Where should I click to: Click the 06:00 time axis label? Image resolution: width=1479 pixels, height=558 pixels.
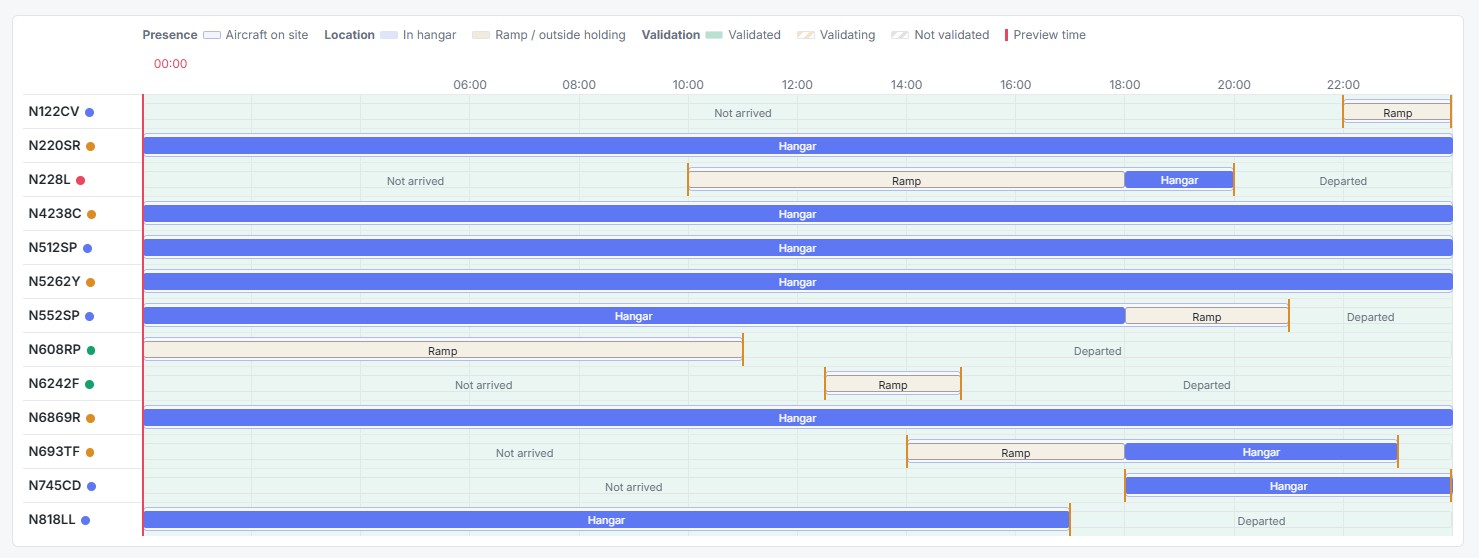(x=470, y=85)
